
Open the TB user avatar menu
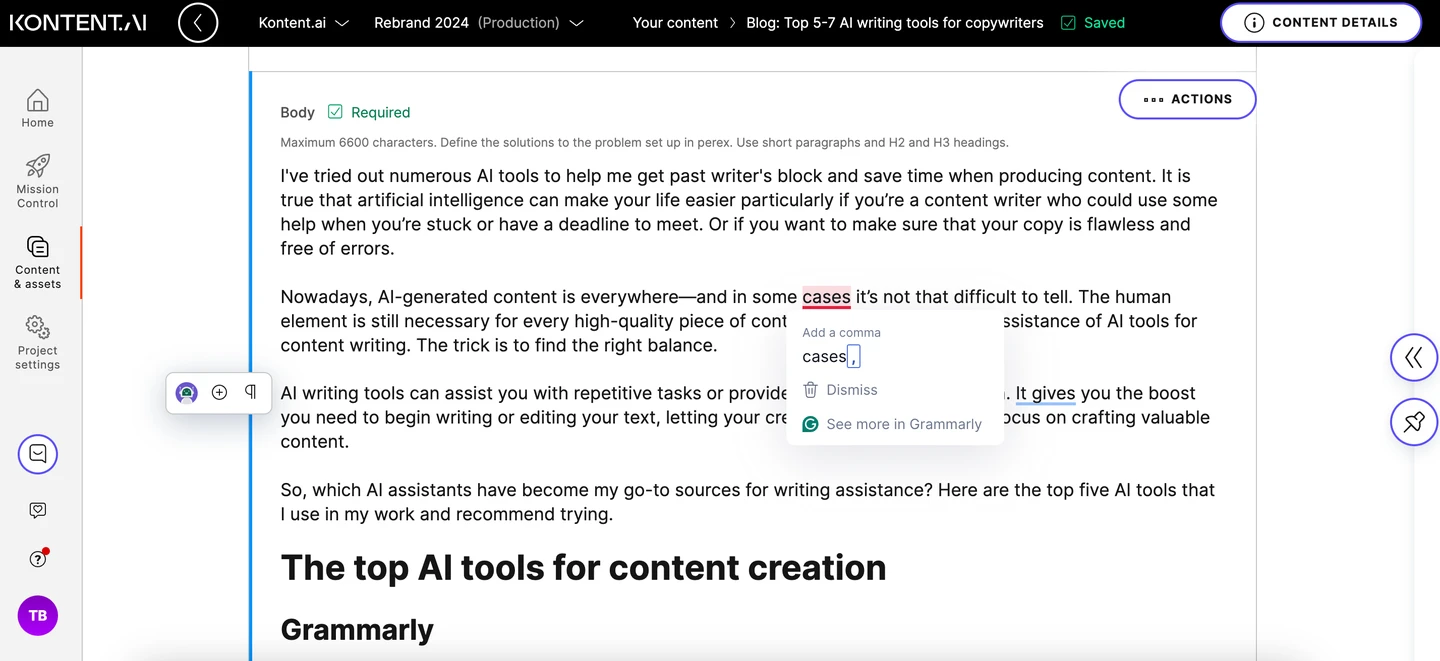click(x=37, y=616)
